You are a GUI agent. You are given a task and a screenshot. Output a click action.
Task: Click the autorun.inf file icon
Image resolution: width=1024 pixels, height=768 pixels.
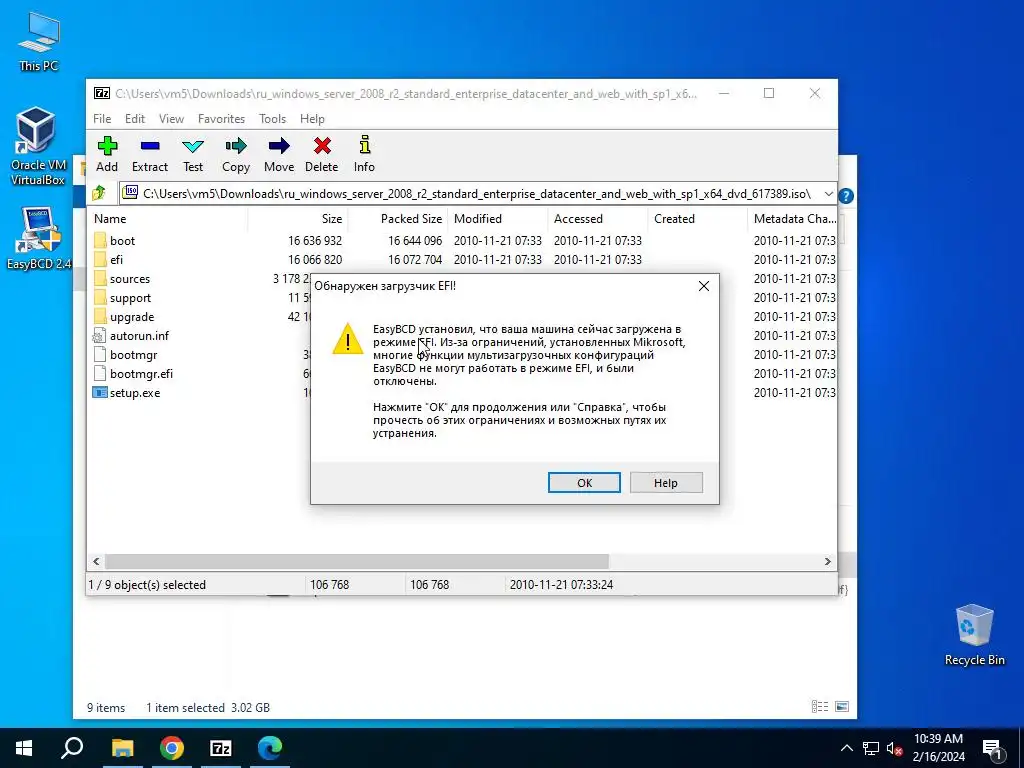[99, 336]
